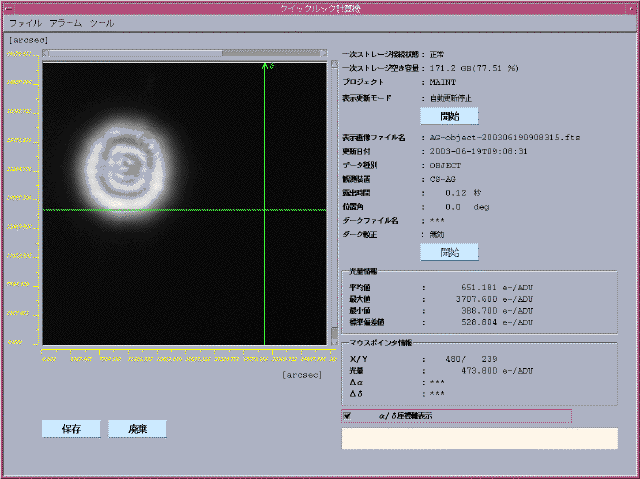The image size is (640, 479).
Task: Discard the image with 廃棄 button
Action: (x=137, y=429)
